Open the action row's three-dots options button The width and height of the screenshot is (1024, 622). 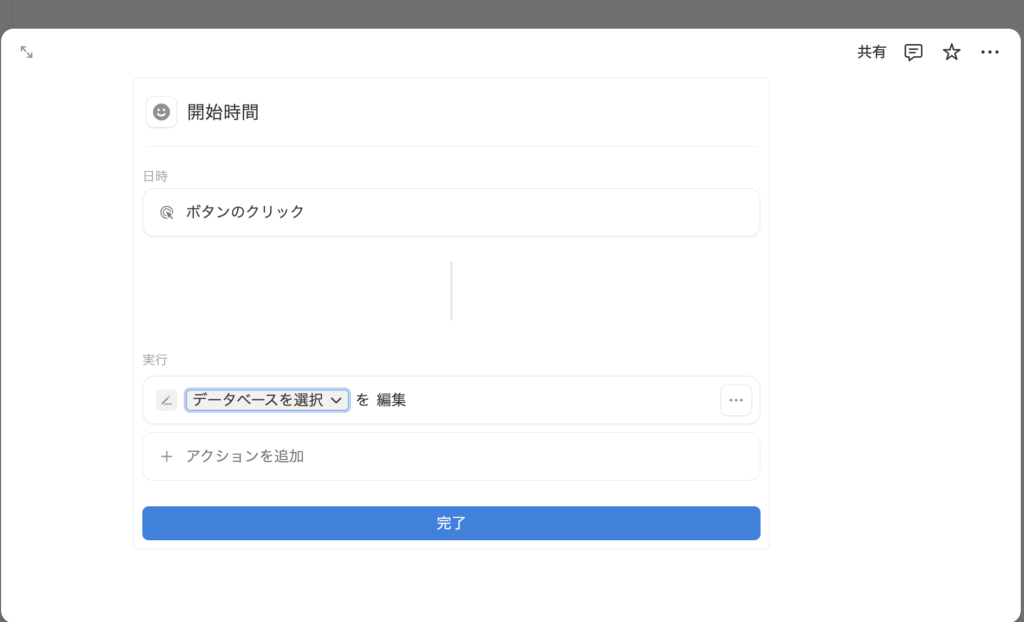736,400
